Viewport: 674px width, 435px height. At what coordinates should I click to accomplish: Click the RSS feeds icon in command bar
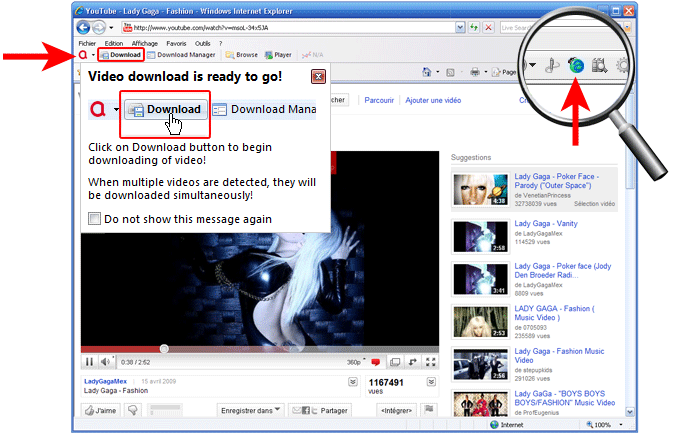click(x=450, y=72)
